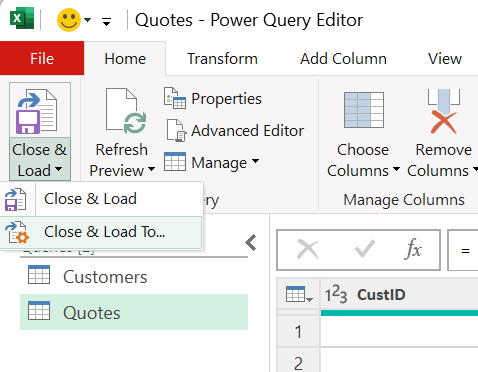The image size is (478, 372).
Task: Switch to the Transform tab
Action: point(222,59)
